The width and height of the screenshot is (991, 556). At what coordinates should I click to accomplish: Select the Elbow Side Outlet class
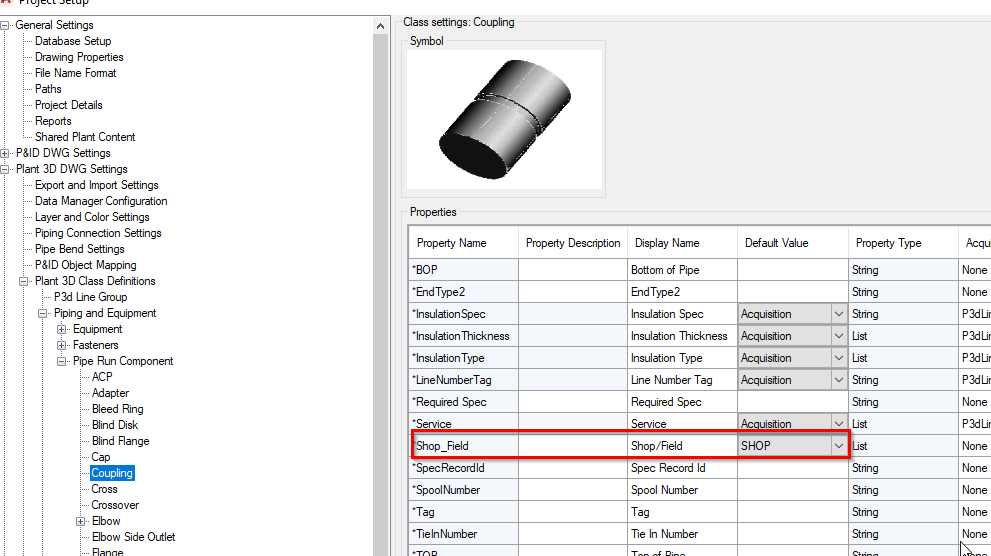(133, 537)
